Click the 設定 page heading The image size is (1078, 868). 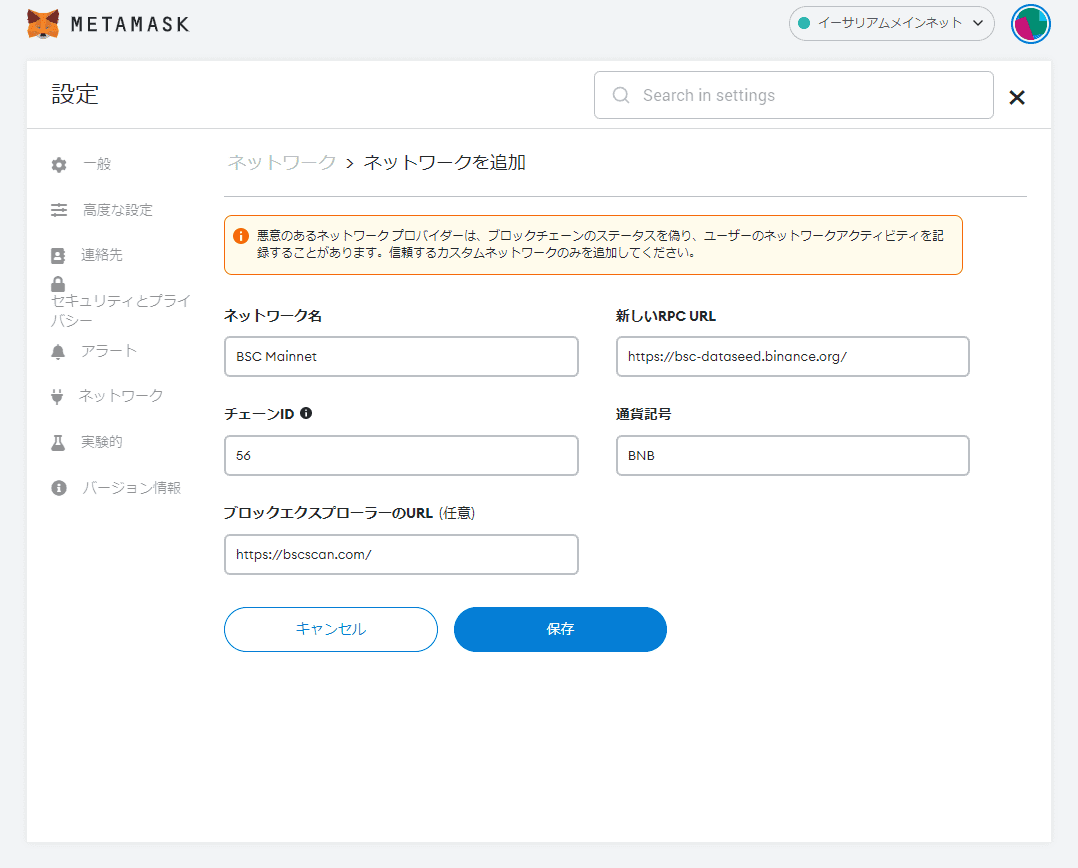point(75,94)
